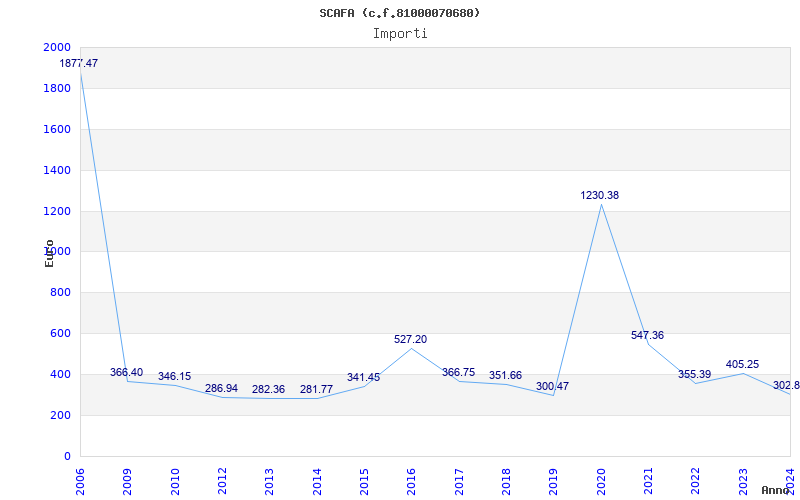Image resolution: width=800 pixels, height=500 pixels.
Task: Click the 366.40 data label
Action: 127,372
